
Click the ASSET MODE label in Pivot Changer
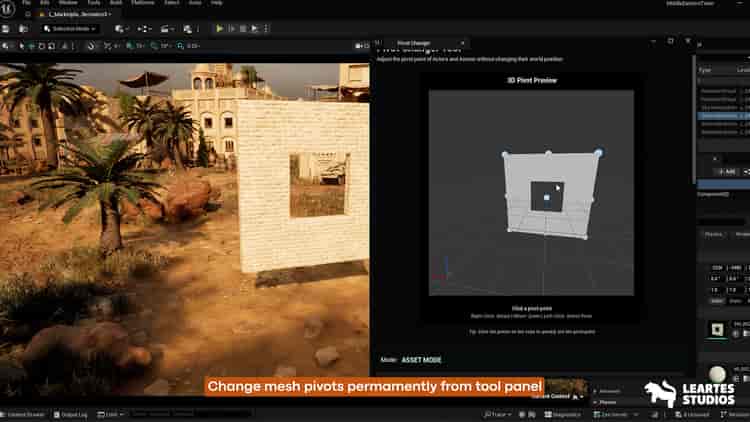point(421,360)
